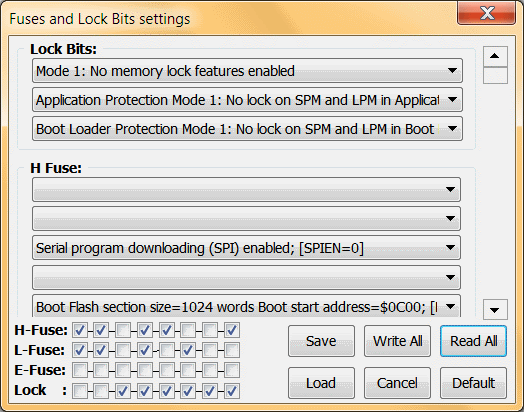The width and height of the screenshot is (524, 412).
Task: Open the first empty H Fuse dropdown
Action: pos(246,189)
